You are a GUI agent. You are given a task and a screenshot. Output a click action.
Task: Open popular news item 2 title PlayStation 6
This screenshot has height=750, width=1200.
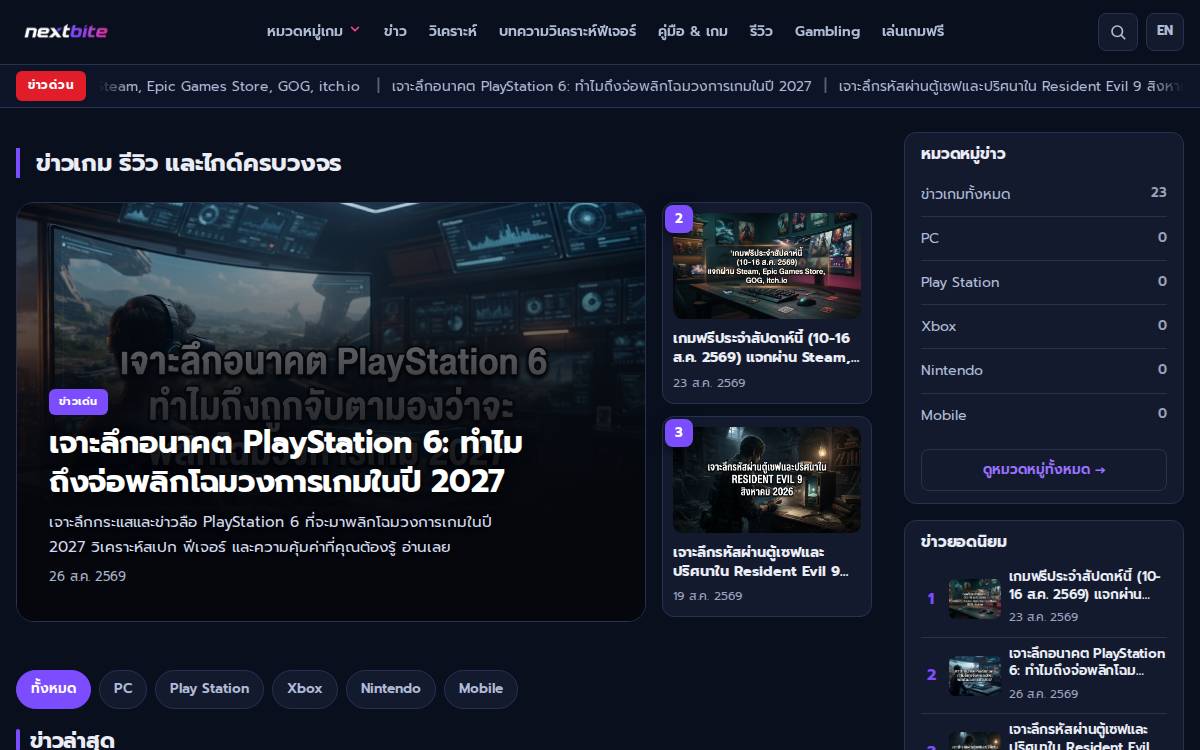(x=1087, y=662)
